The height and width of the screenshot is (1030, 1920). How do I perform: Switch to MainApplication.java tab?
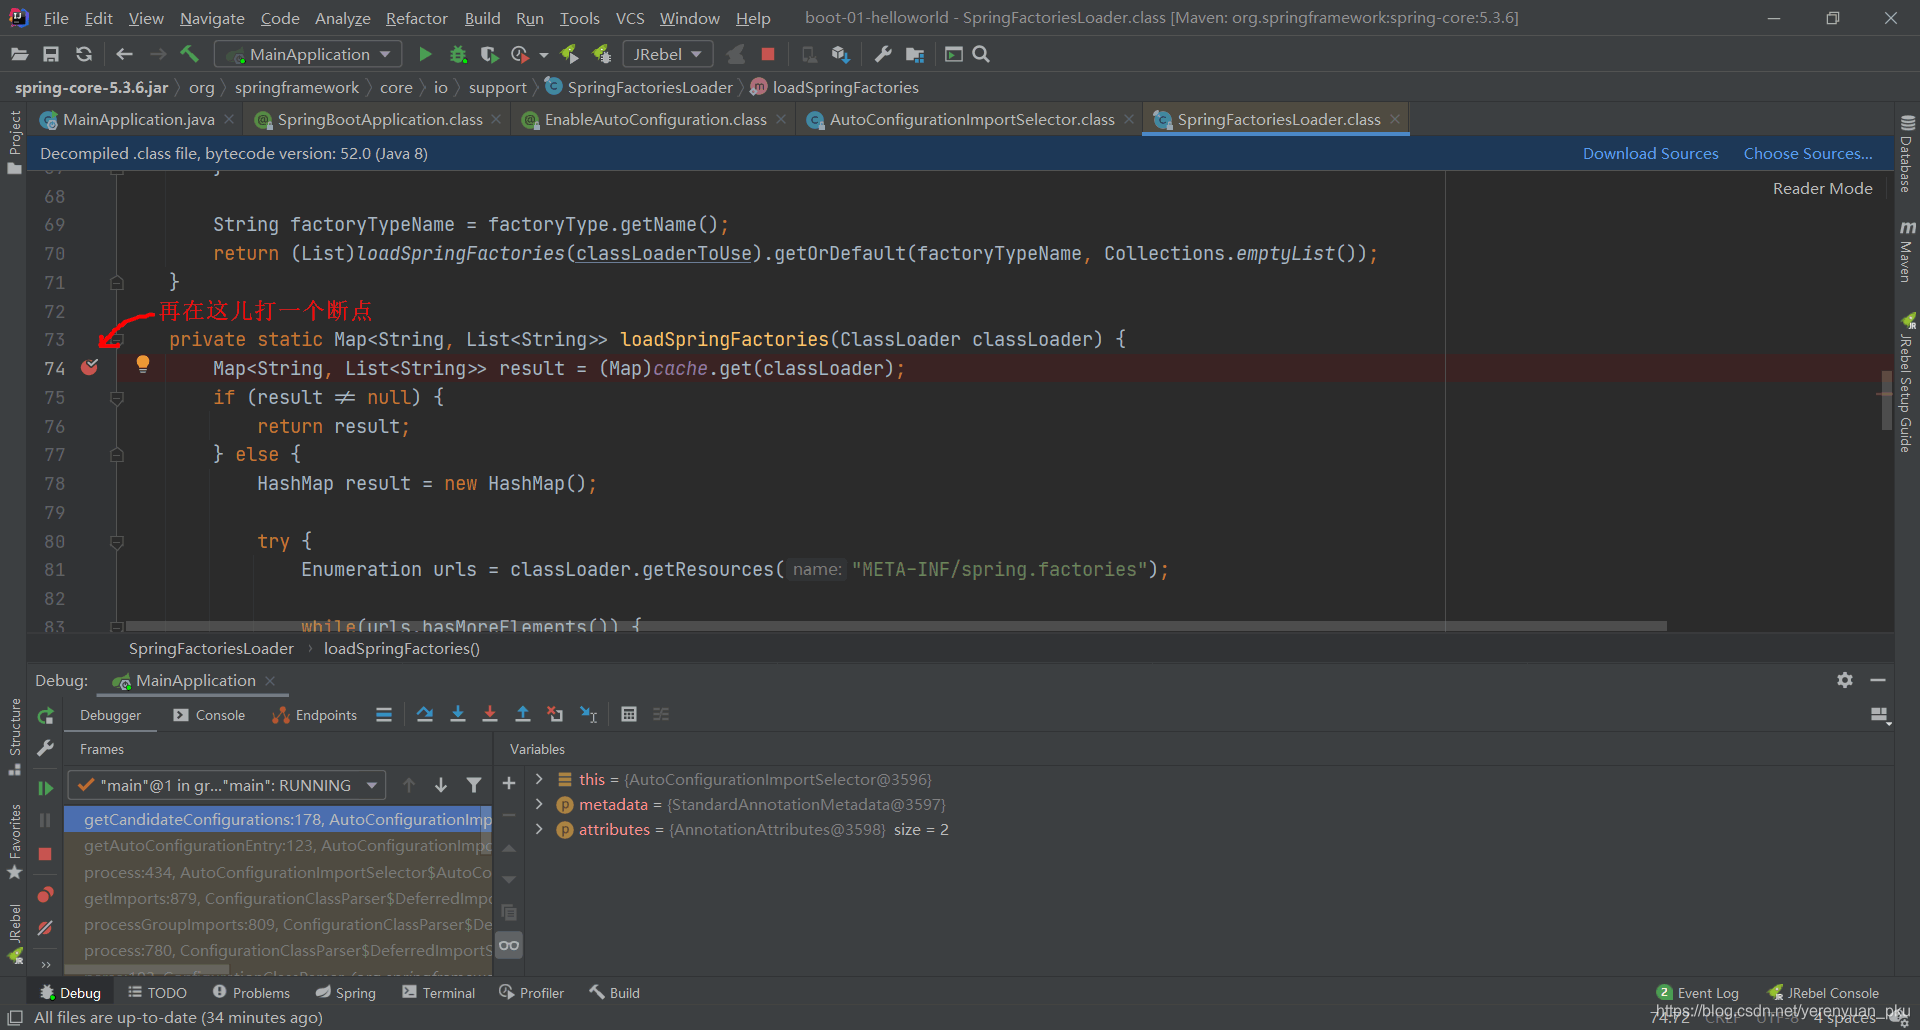(x=138, y=119)
